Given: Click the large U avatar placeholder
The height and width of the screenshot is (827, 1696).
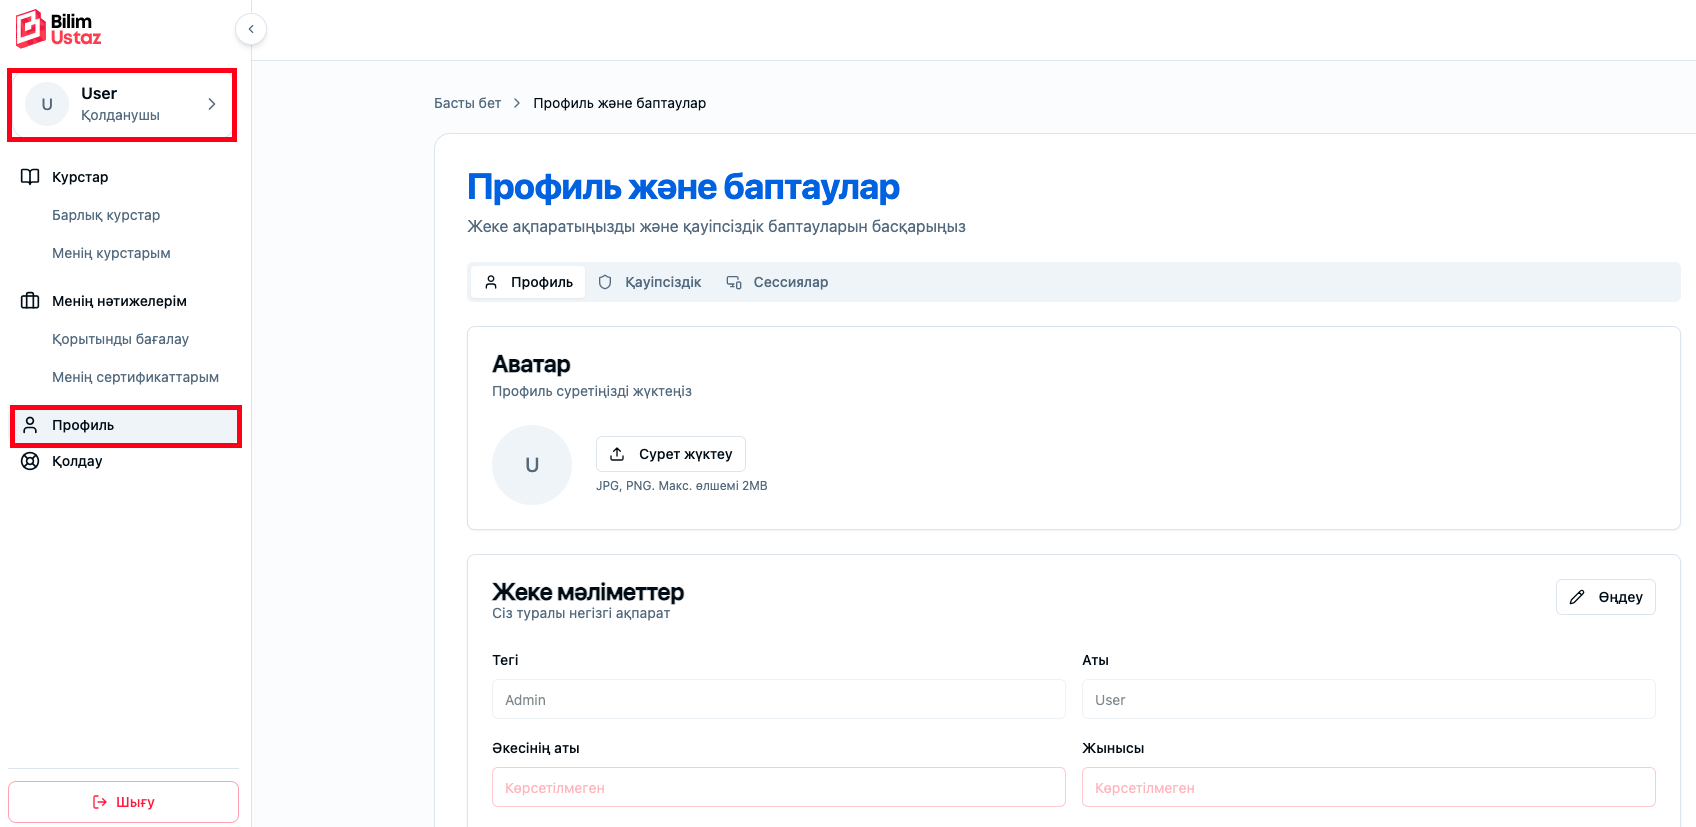Looking at the screenshot, I should [x=532, y=465].
